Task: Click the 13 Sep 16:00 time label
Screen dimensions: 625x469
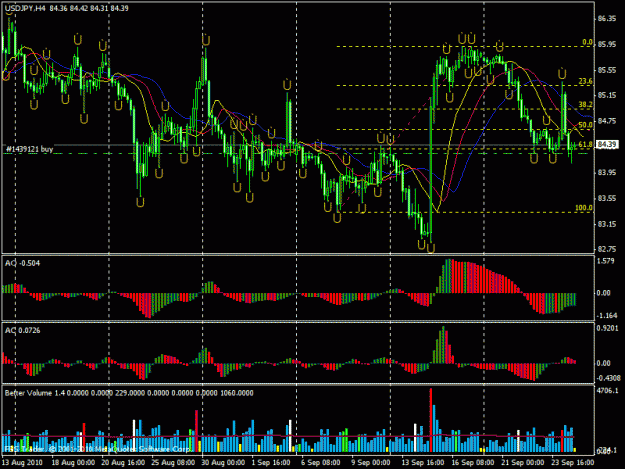Action: pos(423,463)
